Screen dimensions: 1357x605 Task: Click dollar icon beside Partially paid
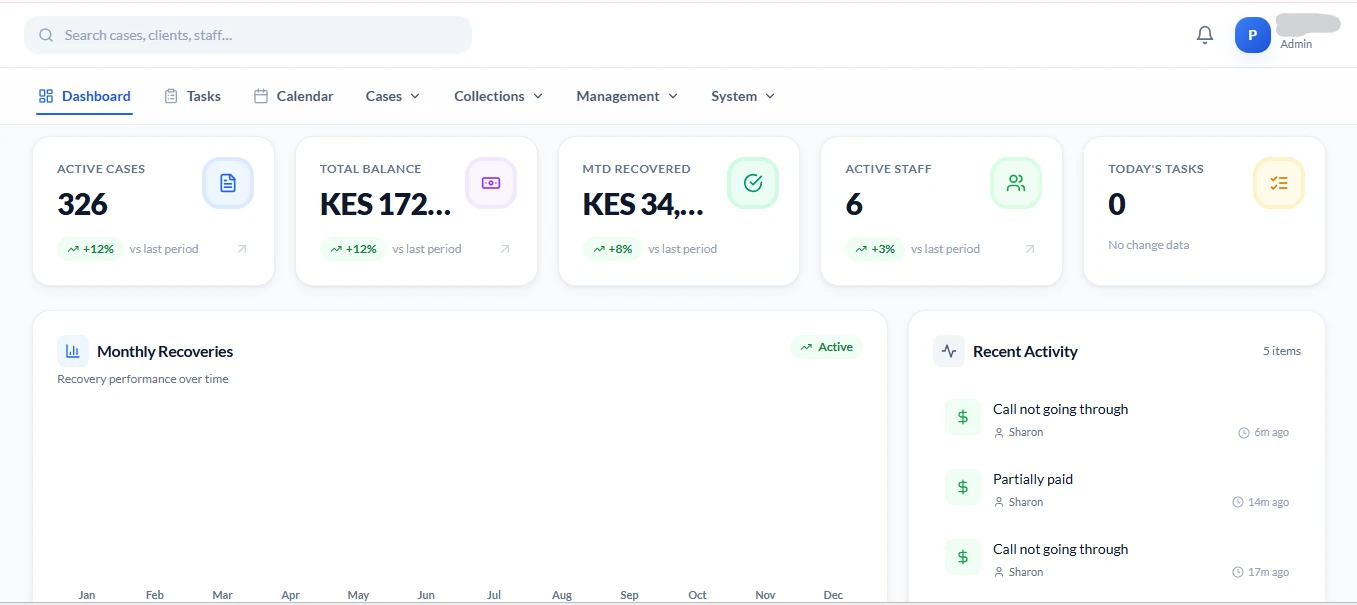pyautogui.click(x=963, y=487)
